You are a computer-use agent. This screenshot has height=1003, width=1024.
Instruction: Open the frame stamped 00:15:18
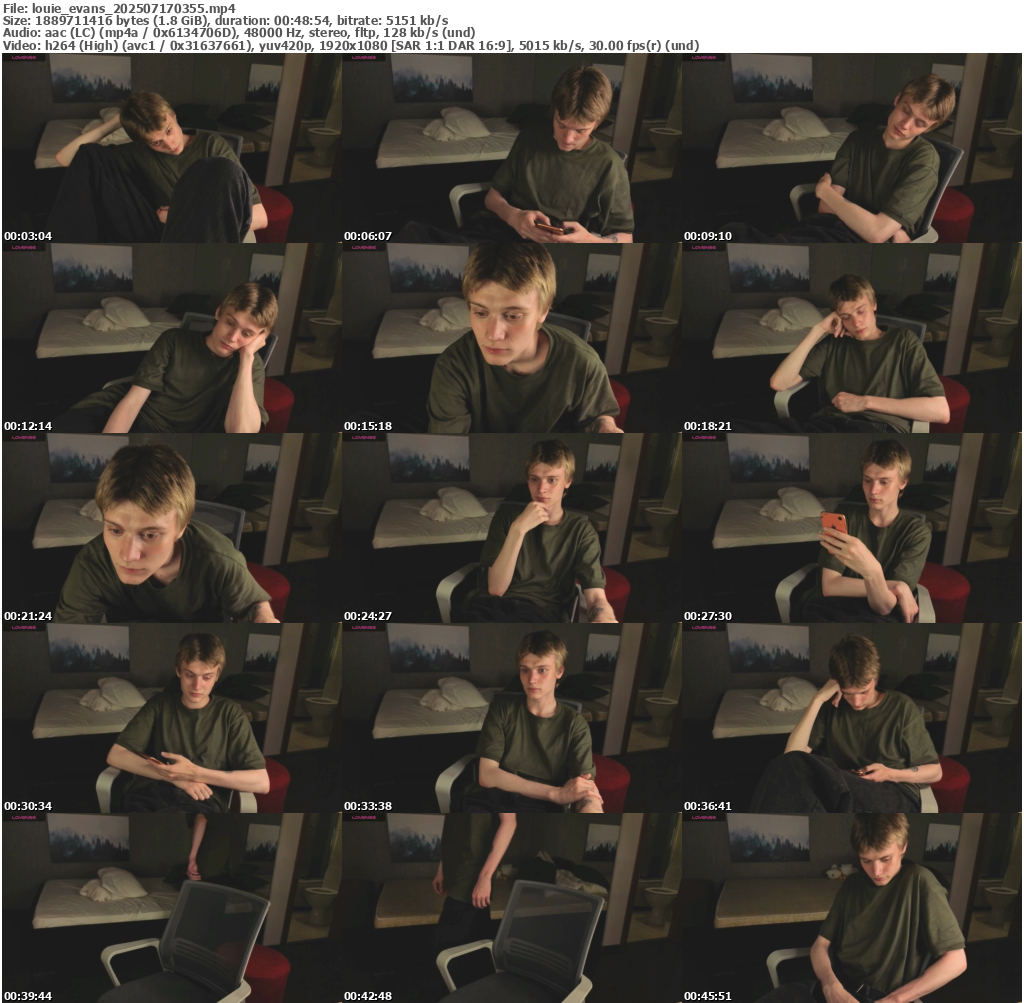point(511,338)
